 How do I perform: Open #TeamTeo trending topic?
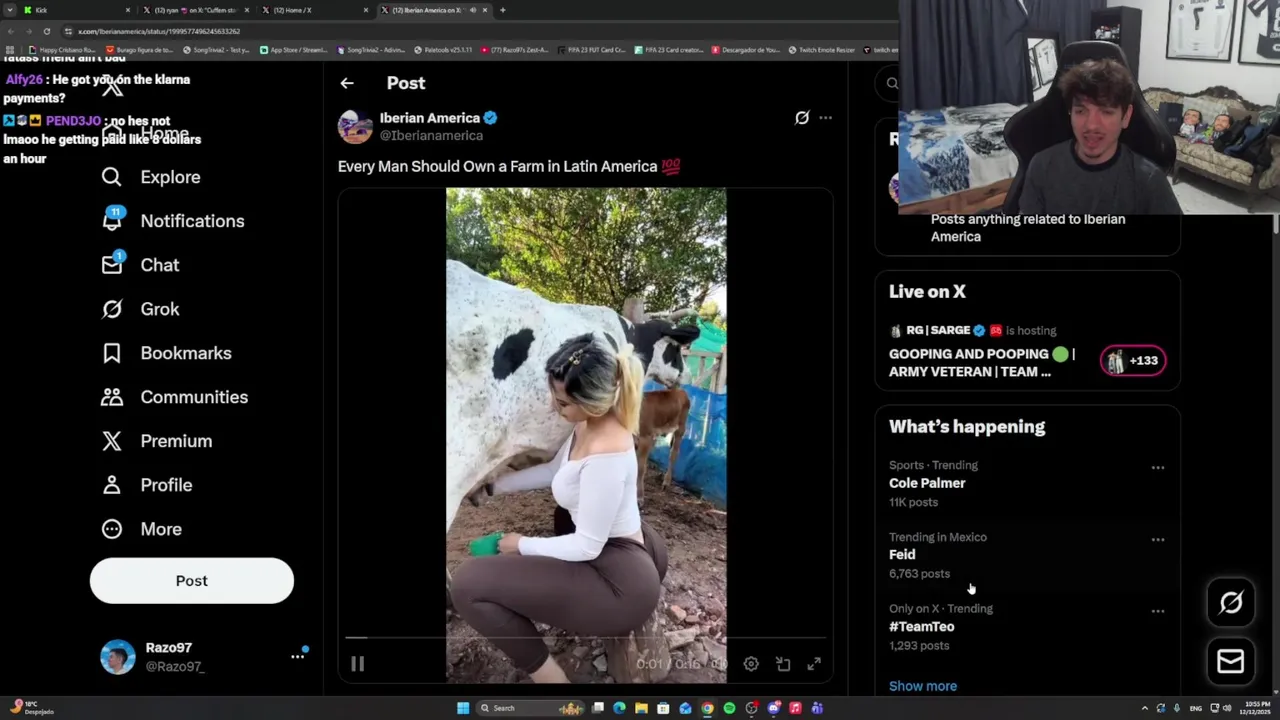[x=921, y=627]
